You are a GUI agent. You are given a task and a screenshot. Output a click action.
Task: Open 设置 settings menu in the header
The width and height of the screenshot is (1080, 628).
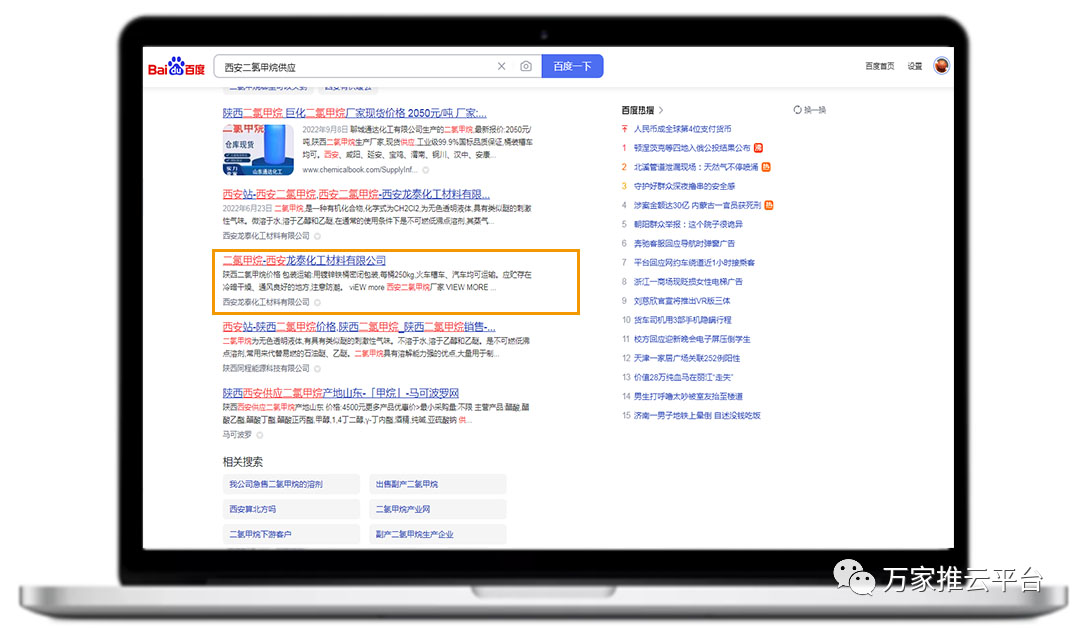[x=915, y=67]
